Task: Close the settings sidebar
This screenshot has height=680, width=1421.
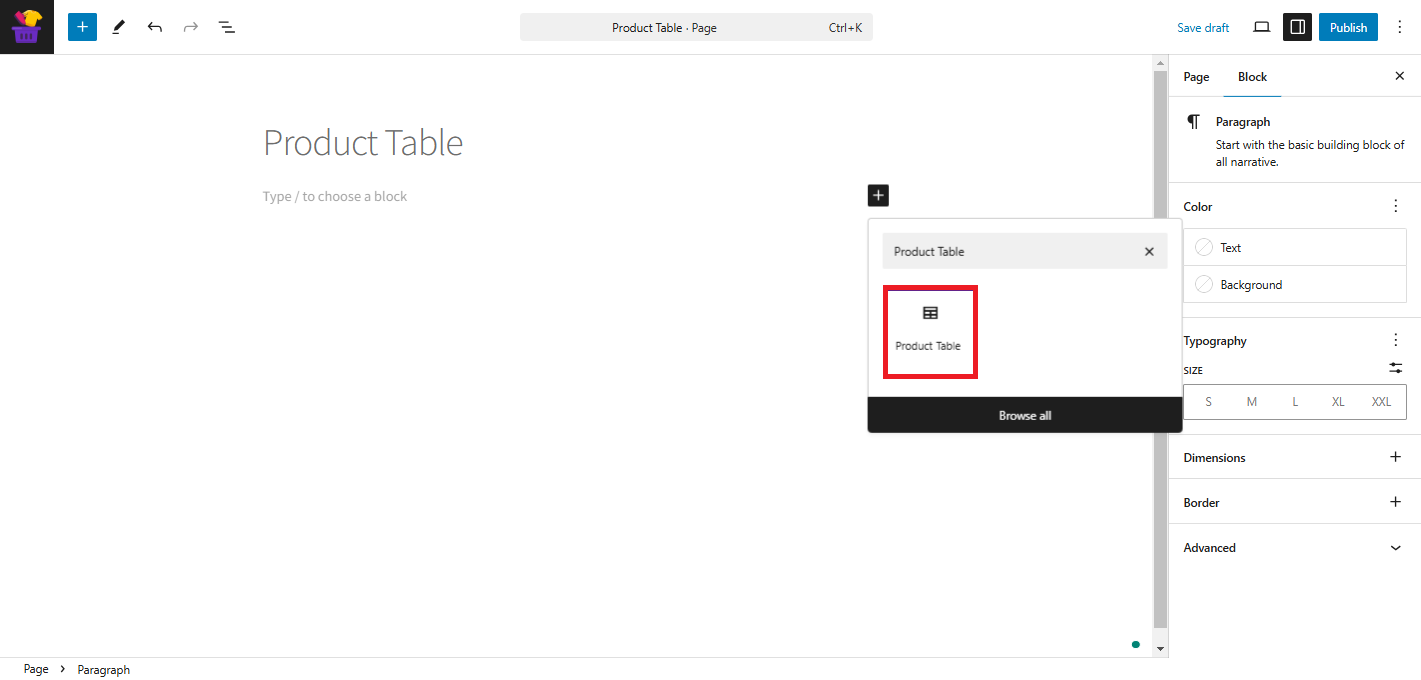Action: pos(1399,76)
